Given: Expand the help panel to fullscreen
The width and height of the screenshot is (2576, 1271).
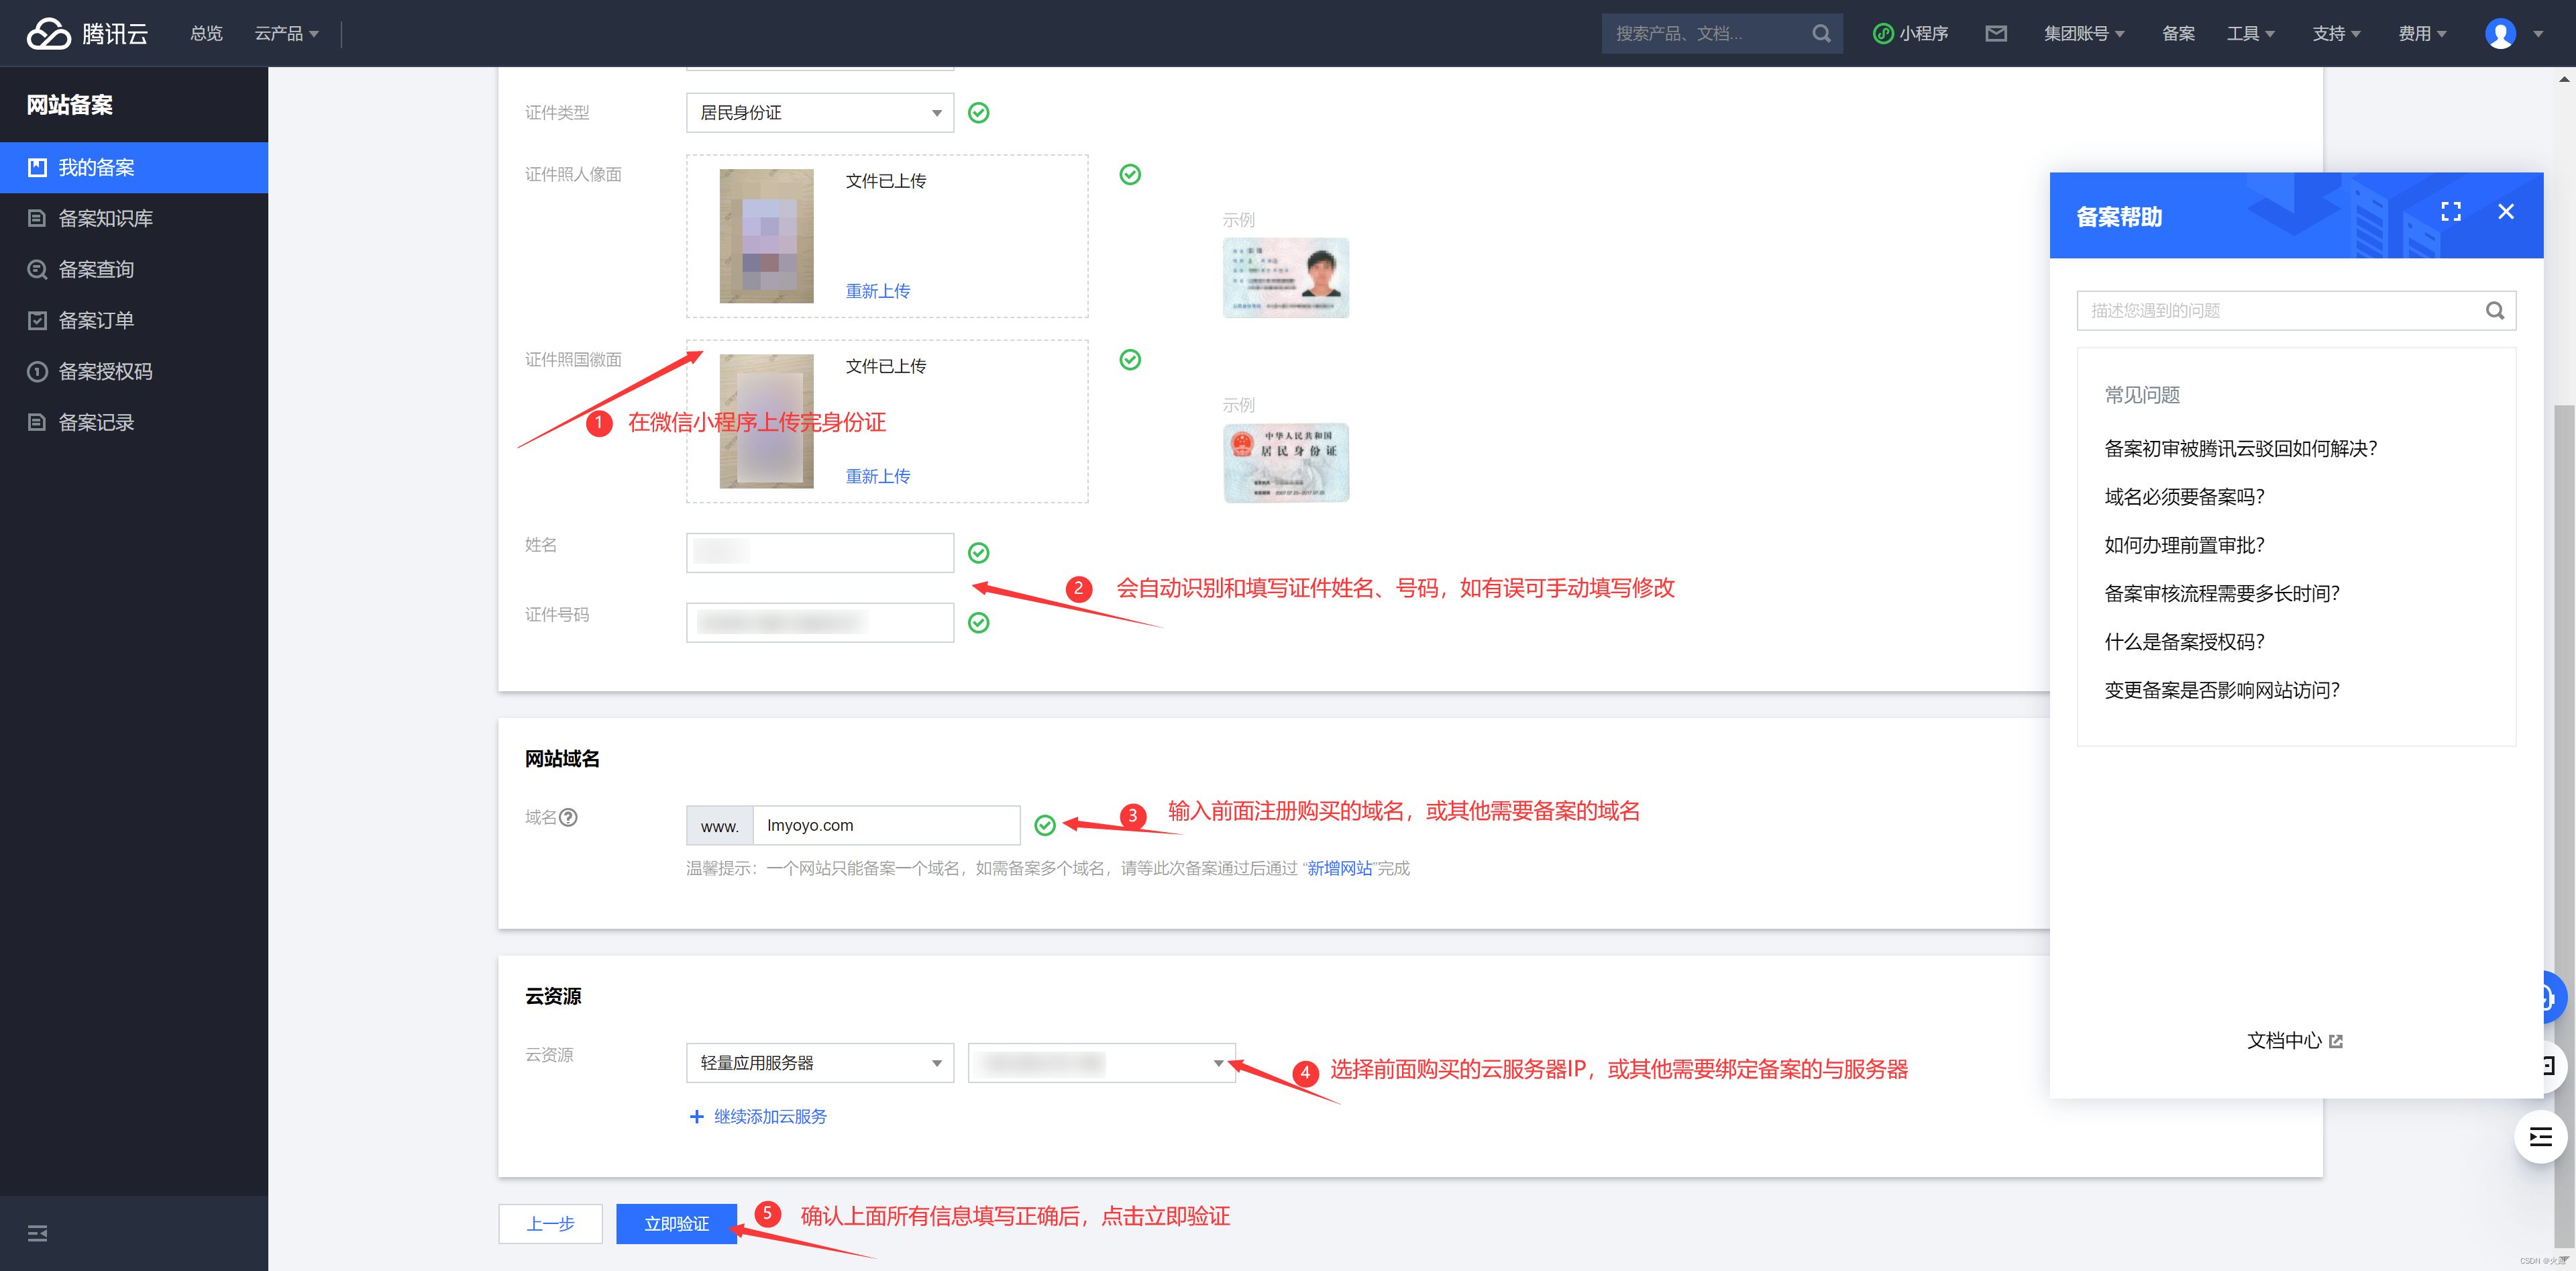Looking at the screenshot, I should click(2450, 211).
